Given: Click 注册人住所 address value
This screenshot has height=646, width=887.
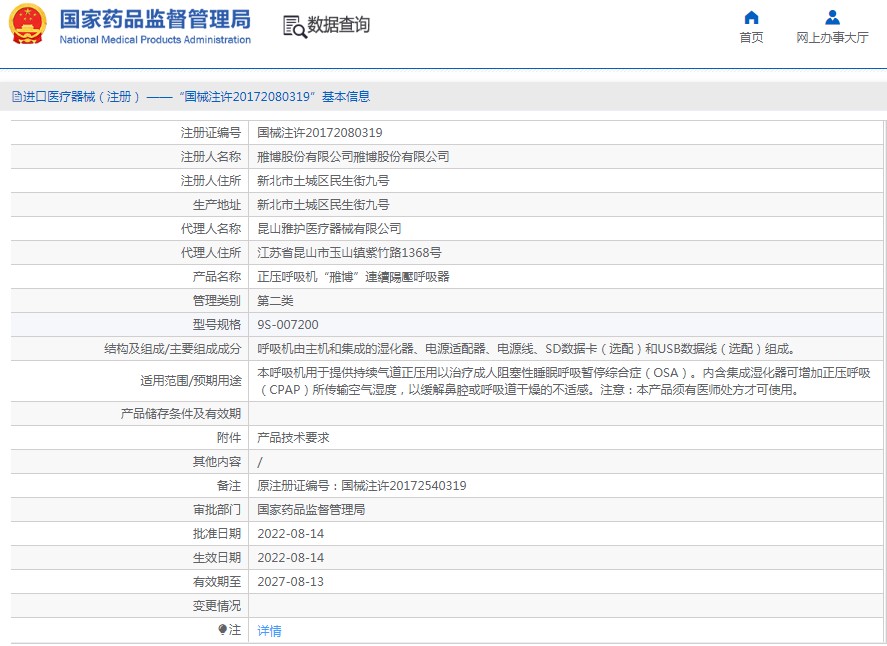Looking at the screenshot, I should click(x=323, y=181).
